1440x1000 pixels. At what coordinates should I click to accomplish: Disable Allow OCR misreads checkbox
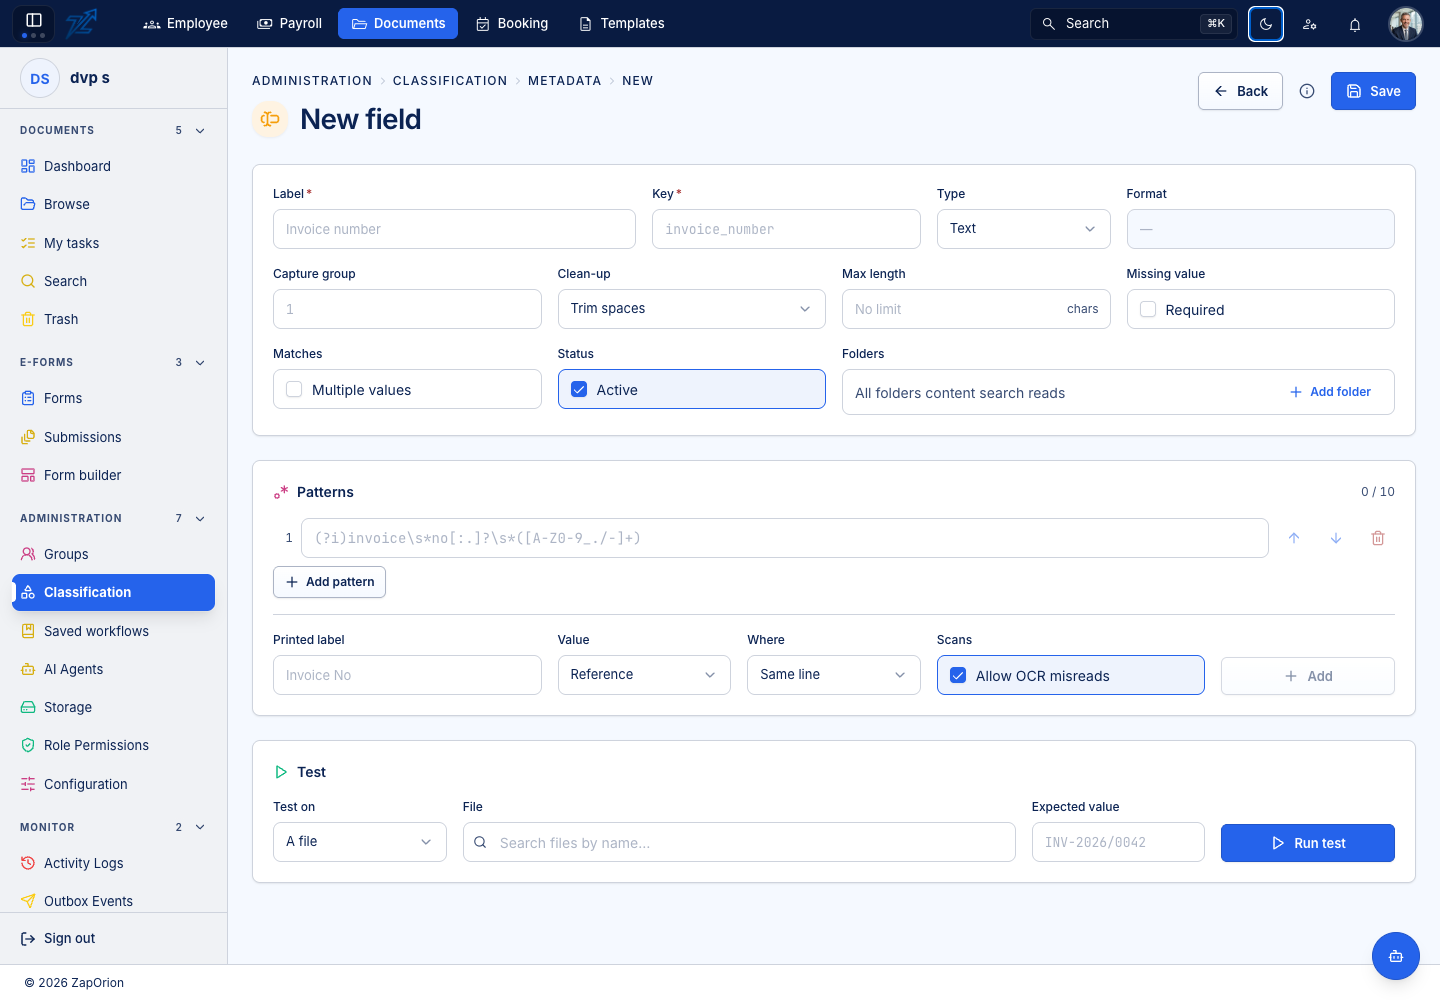tap(958, 676)
